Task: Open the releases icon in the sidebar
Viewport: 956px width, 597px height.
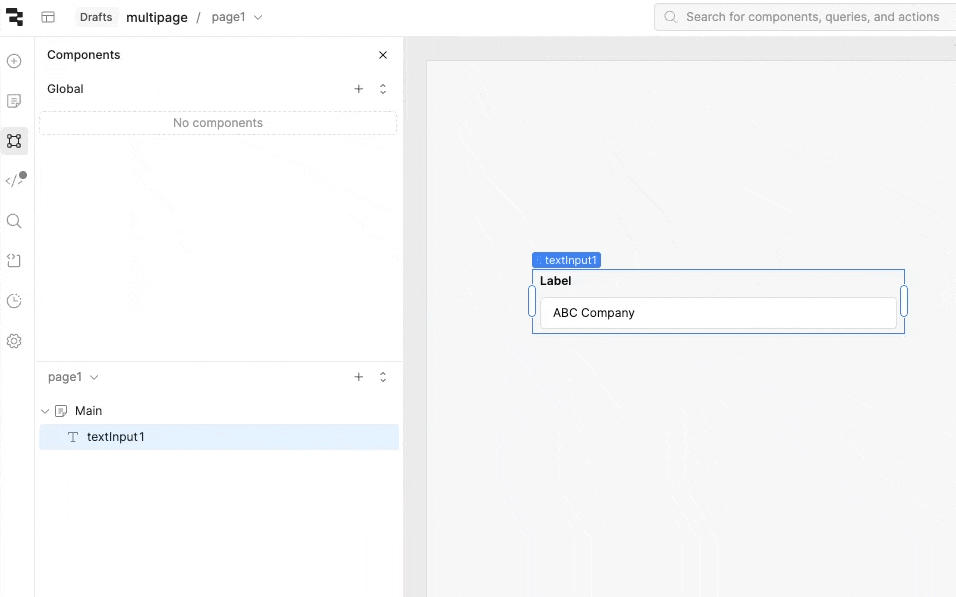Action: click(x=14, y=261)
